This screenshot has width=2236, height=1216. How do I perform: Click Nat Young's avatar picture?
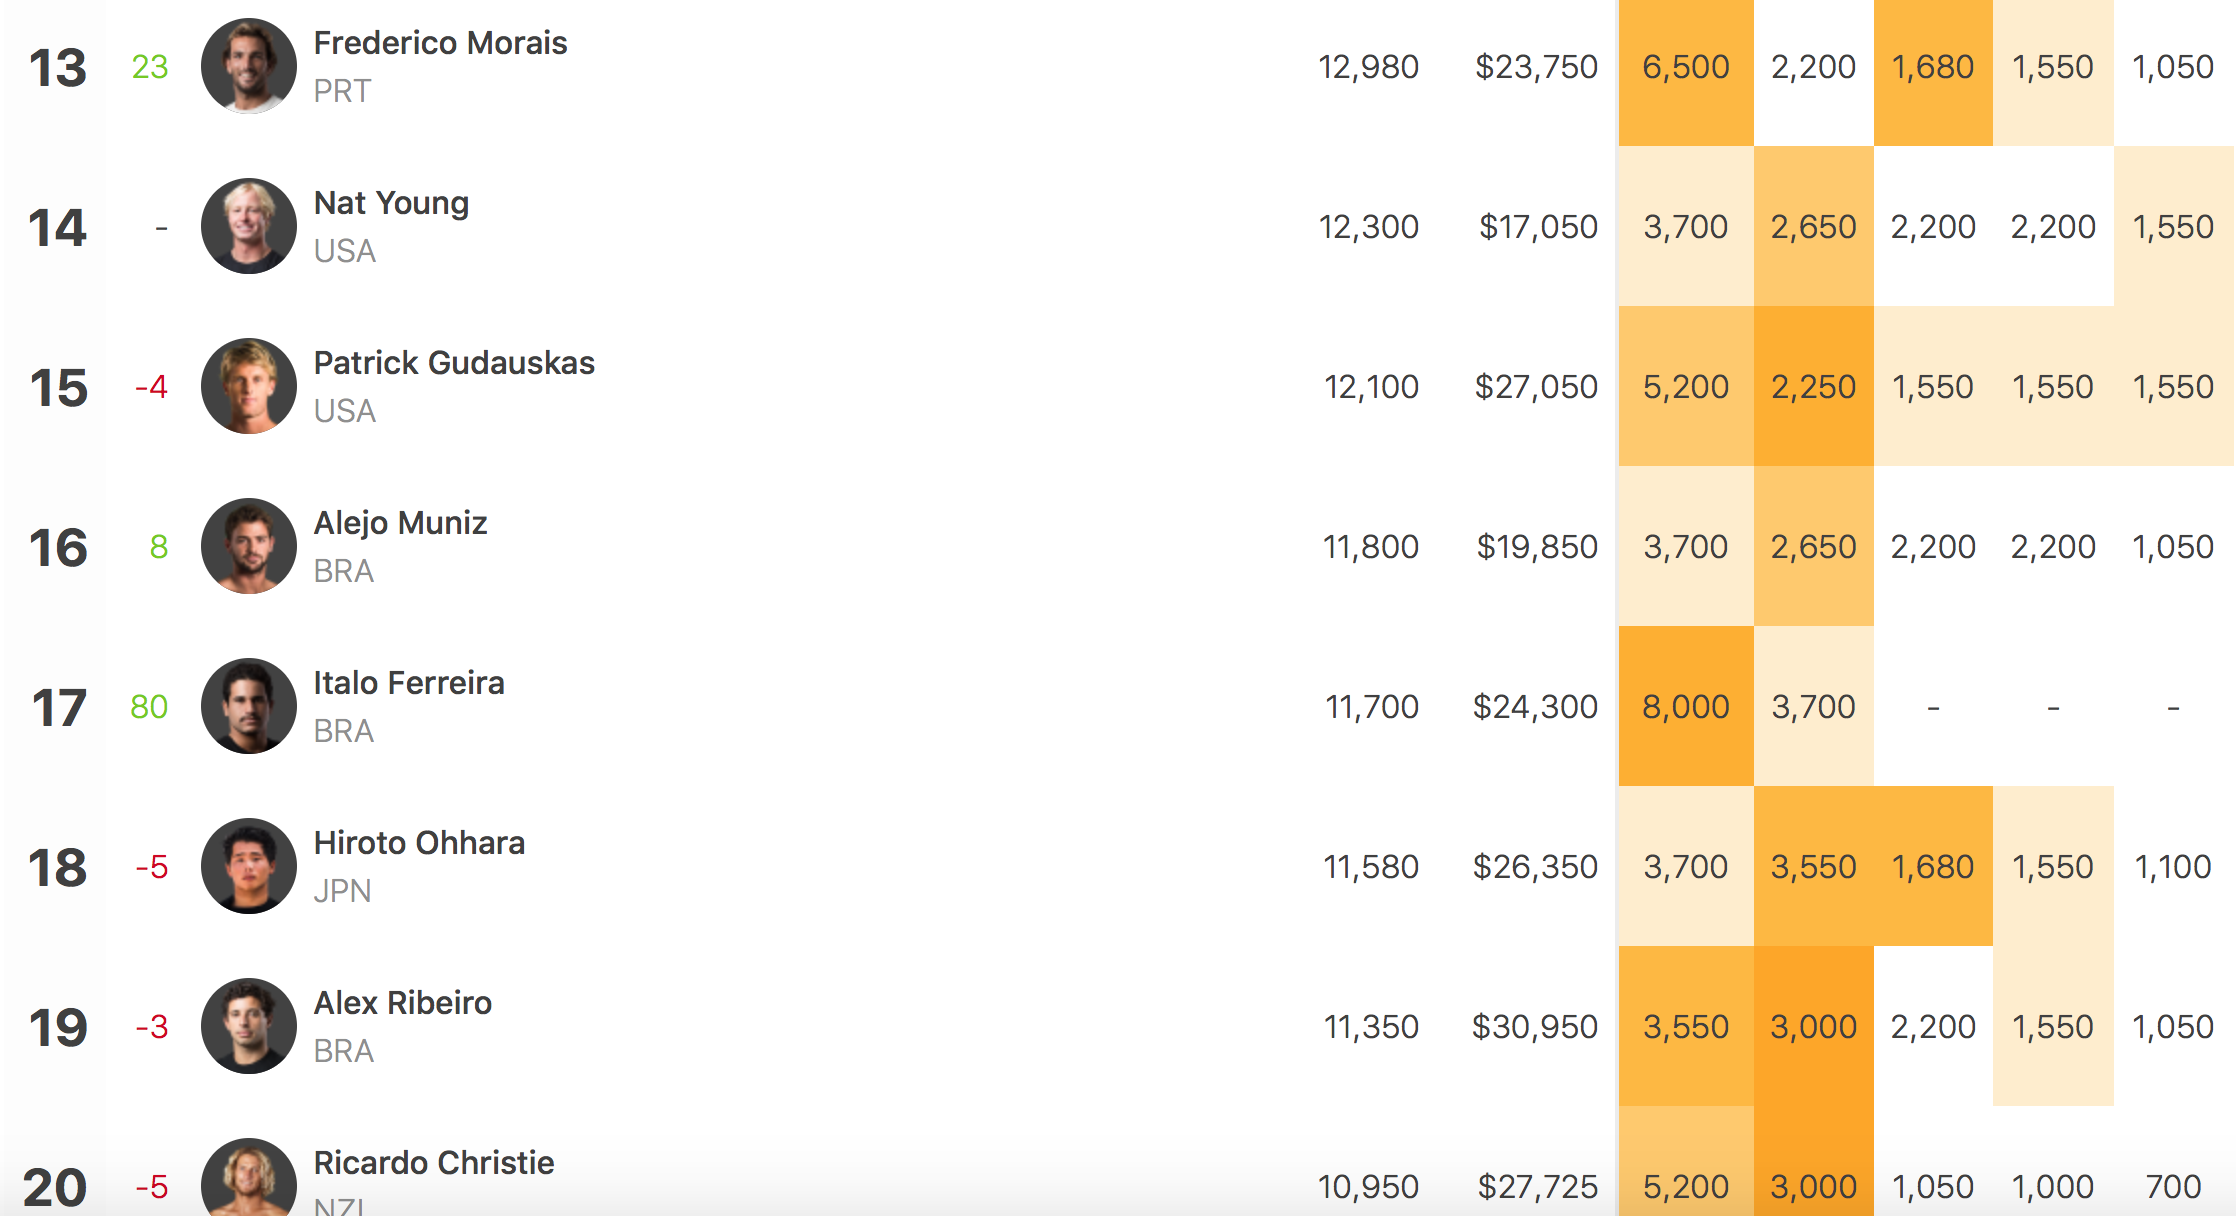249,226
